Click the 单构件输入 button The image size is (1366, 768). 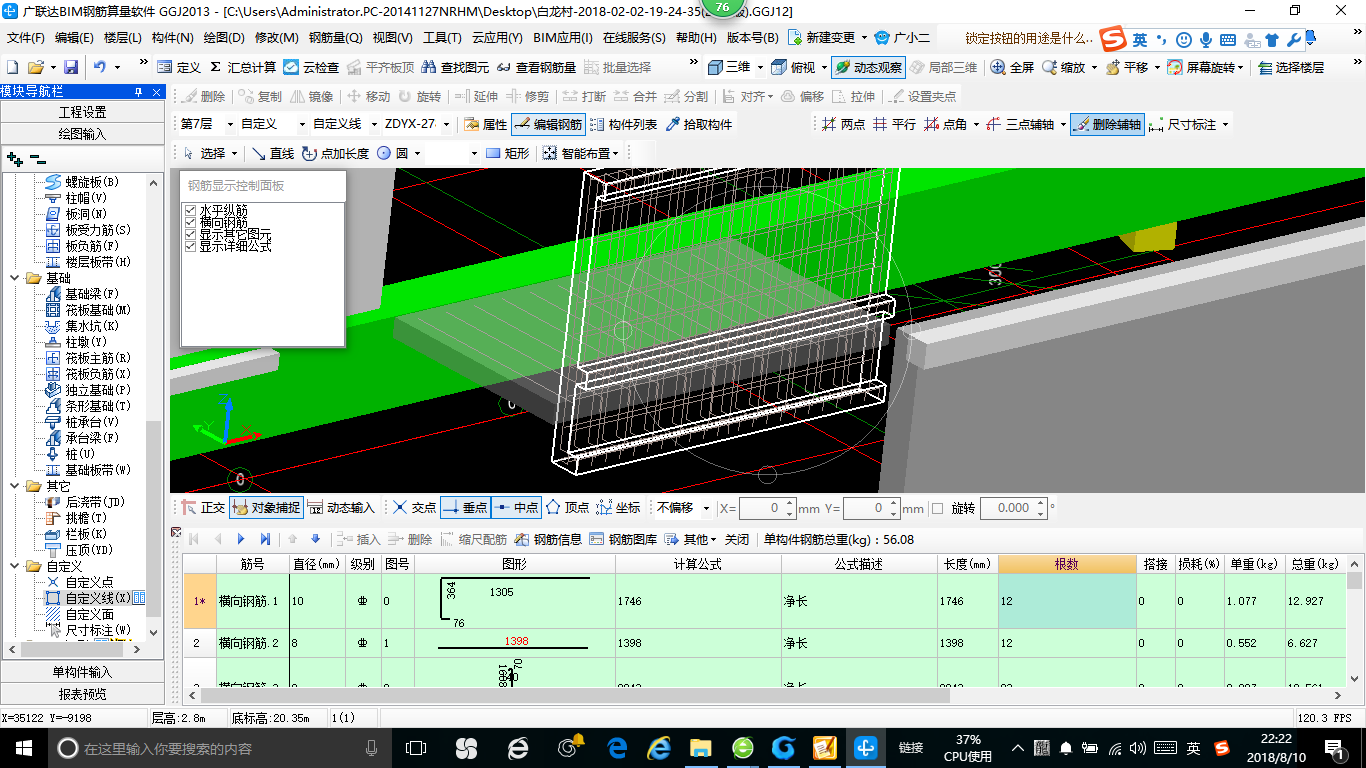pos(82,672)
